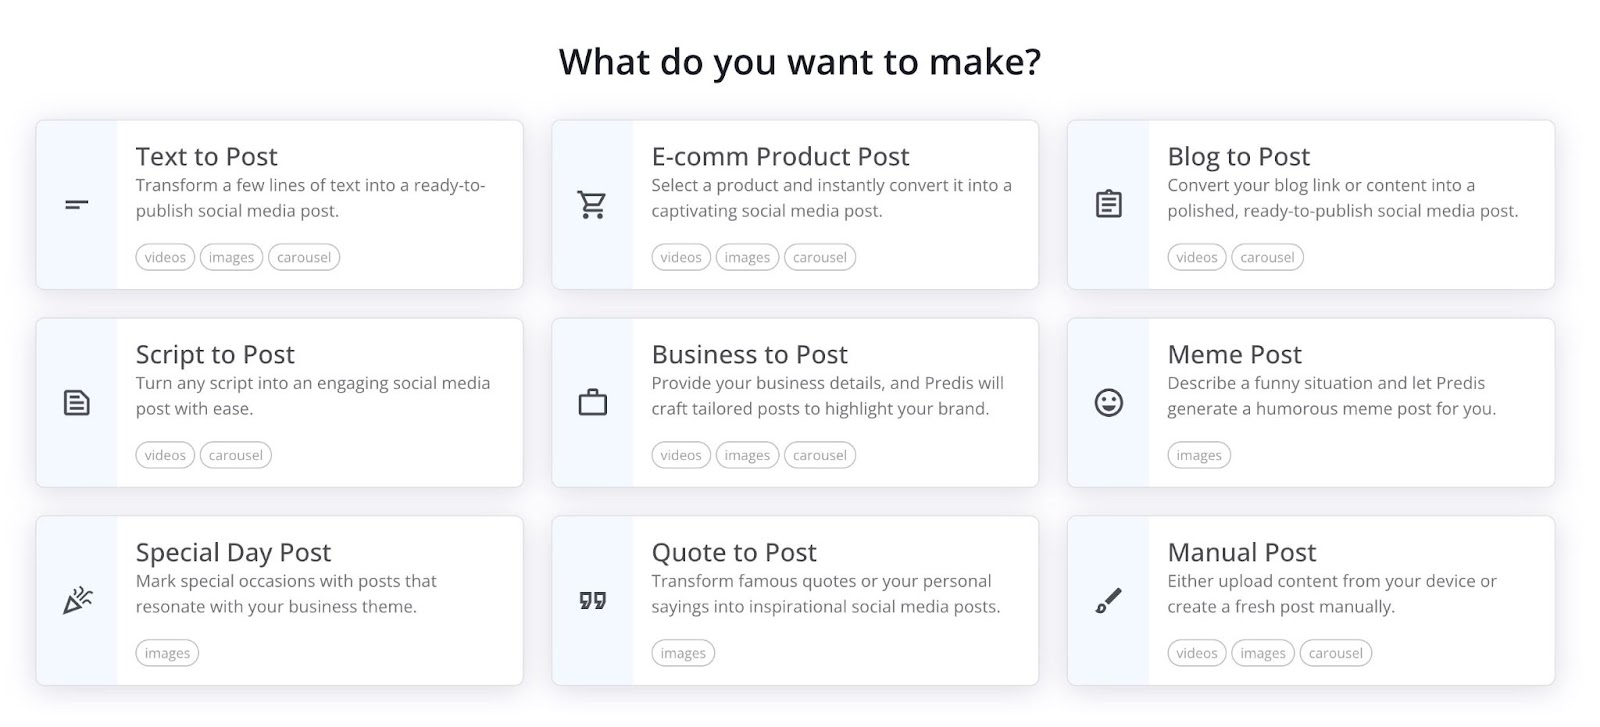Click the images tag under Quote to Post
This screenshot has width=1600, height=727.
click(683, 652)
